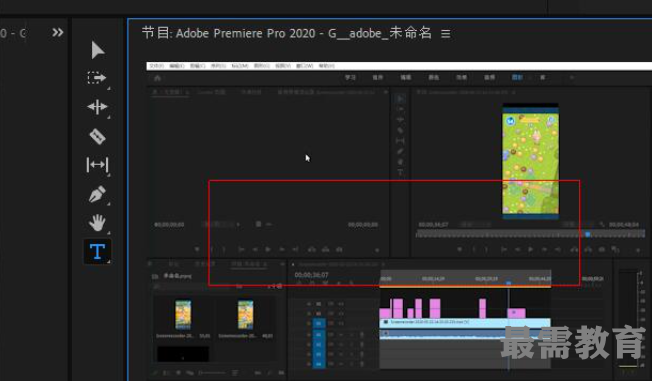Screen dimensions: 652x382
Task: Choose the Pen tool
Action: (x=97, y=194)
